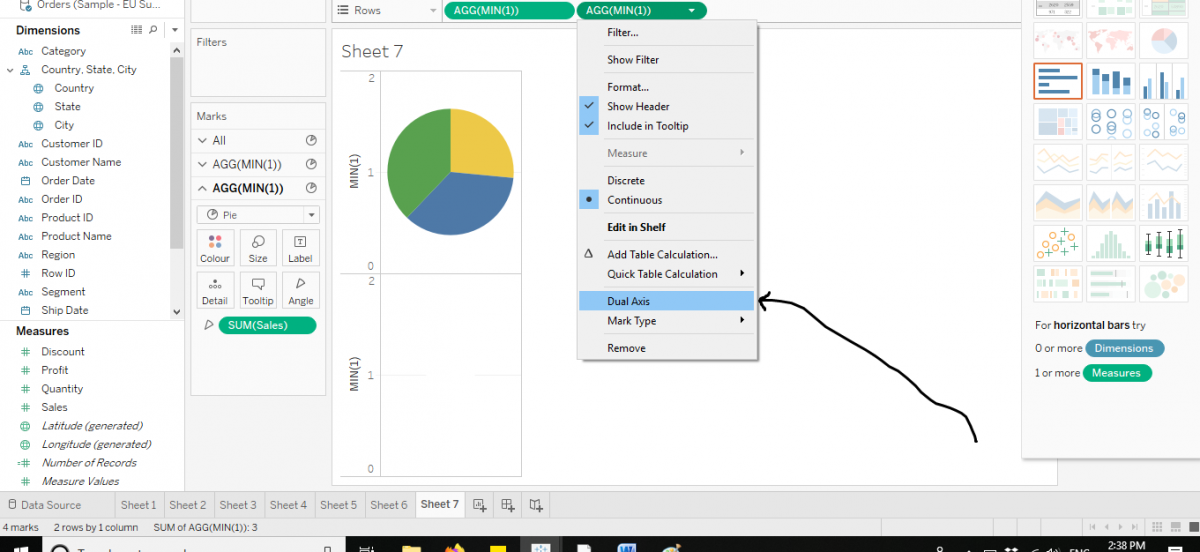
Task: Switch to Sheet 6 tab
Action: (x=389, y=505)
